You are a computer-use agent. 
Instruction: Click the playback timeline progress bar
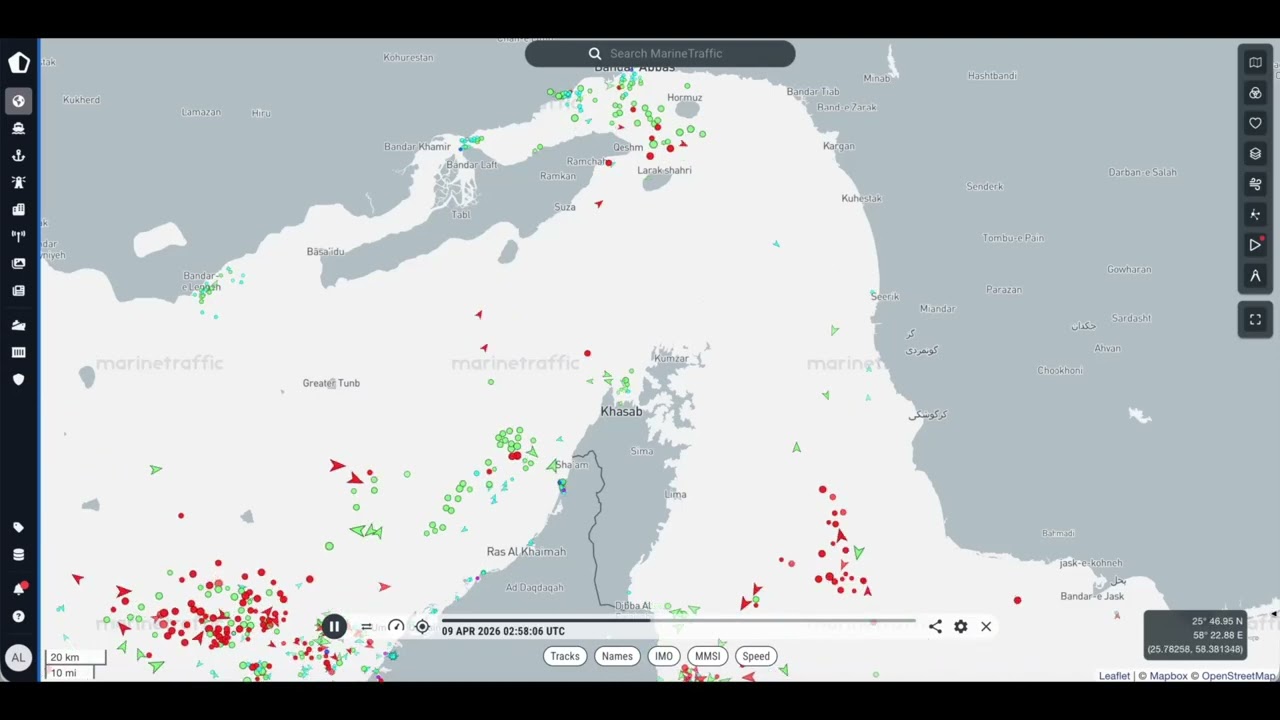[x=680, y=620]
